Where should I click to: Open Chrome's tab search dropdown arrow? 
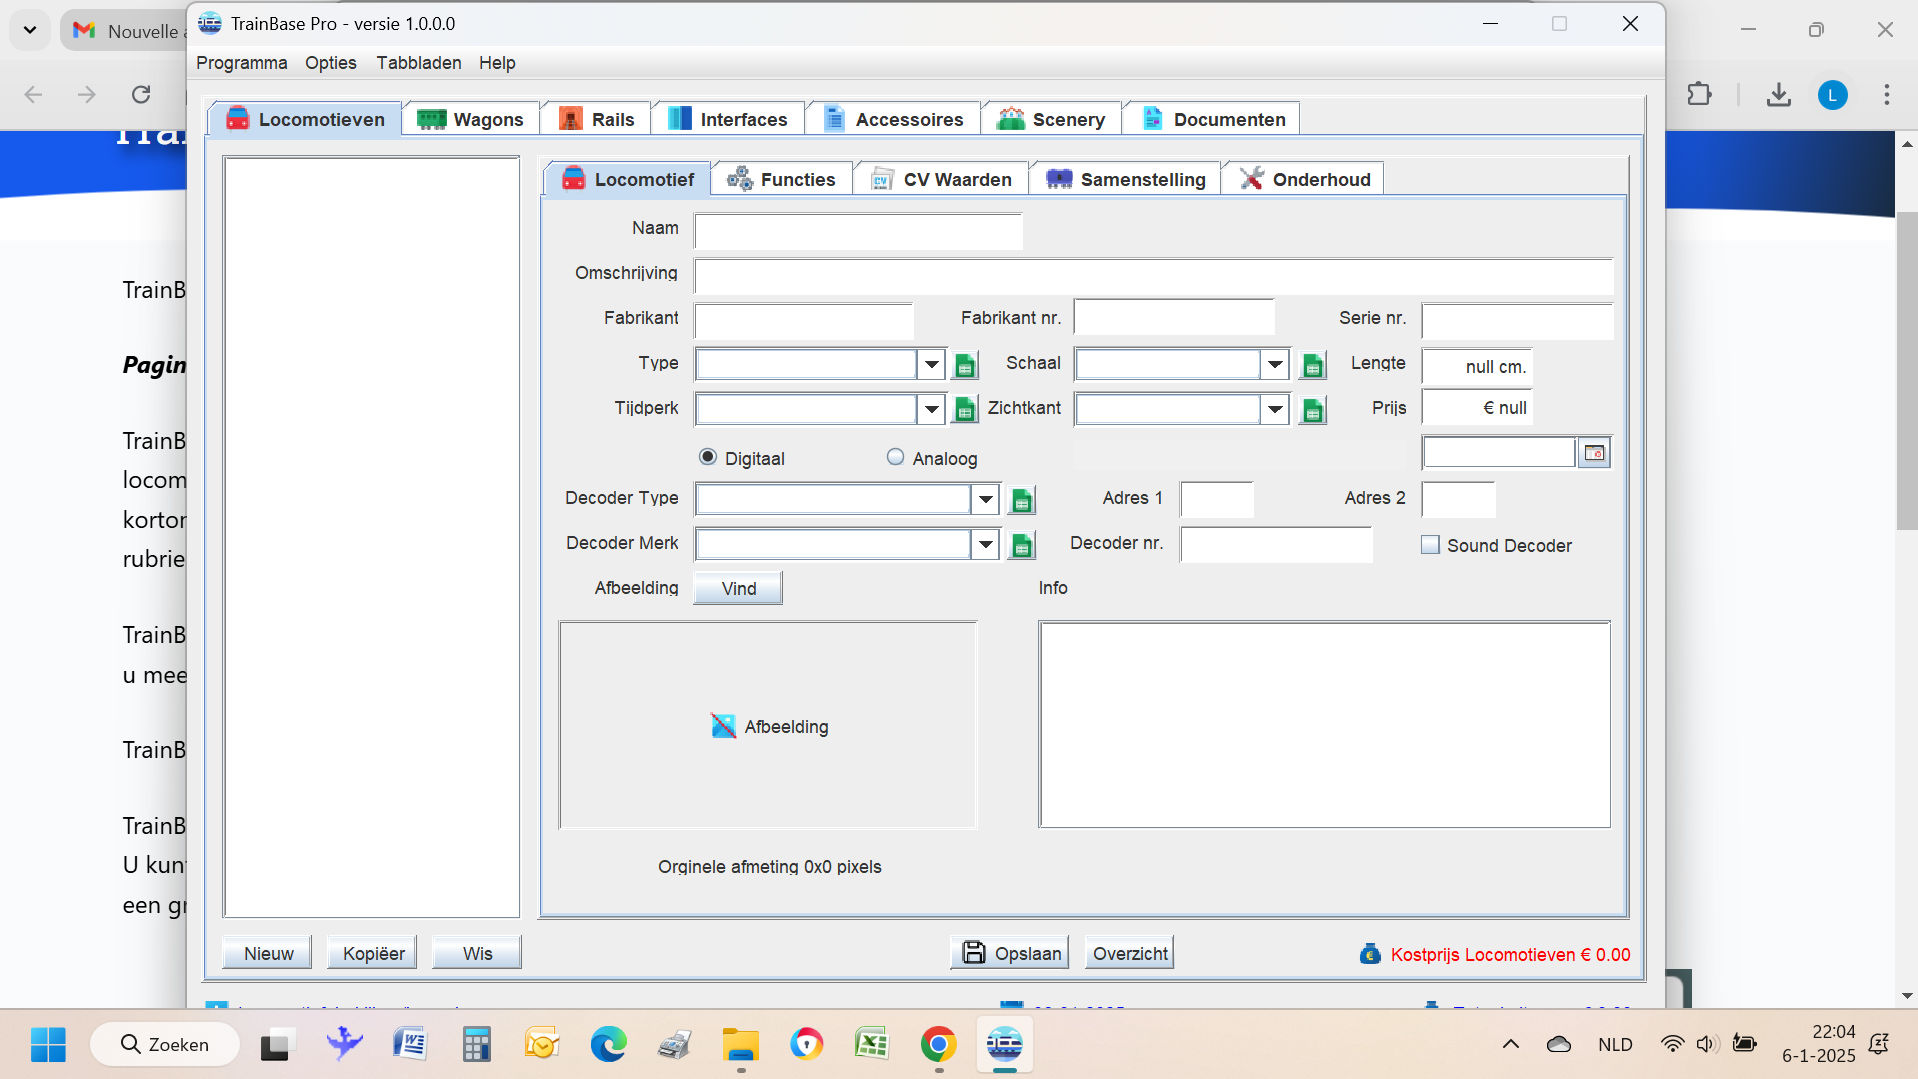point(30,30)
